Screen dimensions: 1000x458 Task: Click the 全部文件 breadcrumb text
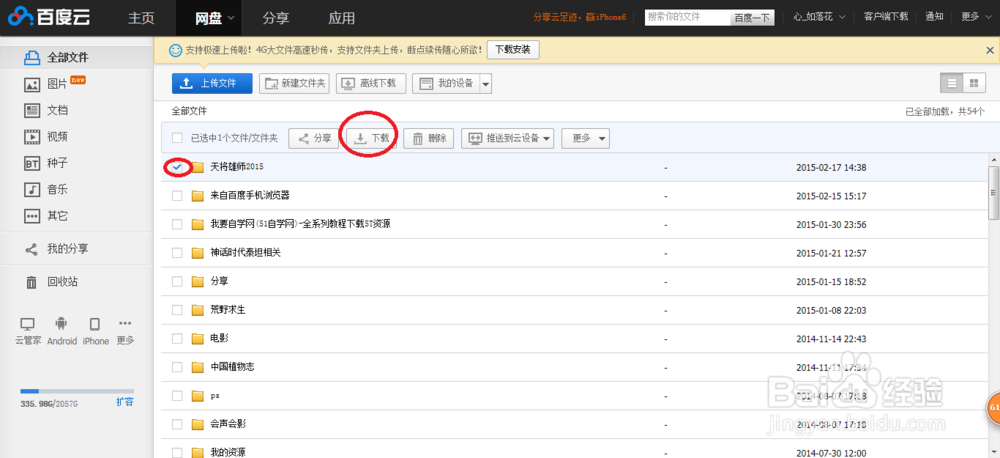189,111
